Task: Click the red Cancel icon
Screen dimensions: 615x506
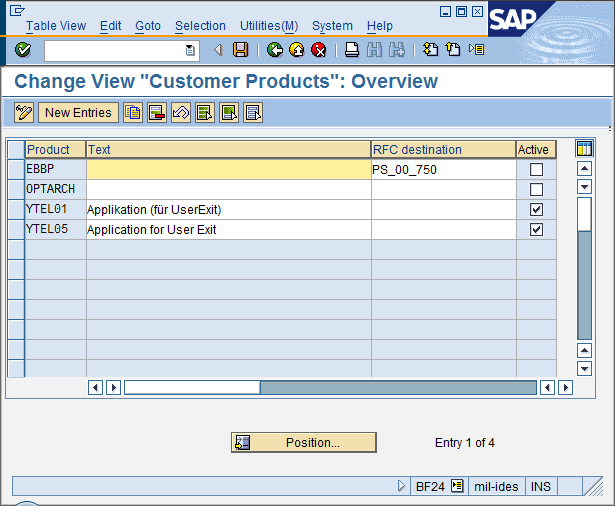Action: [x=318, y=50]
